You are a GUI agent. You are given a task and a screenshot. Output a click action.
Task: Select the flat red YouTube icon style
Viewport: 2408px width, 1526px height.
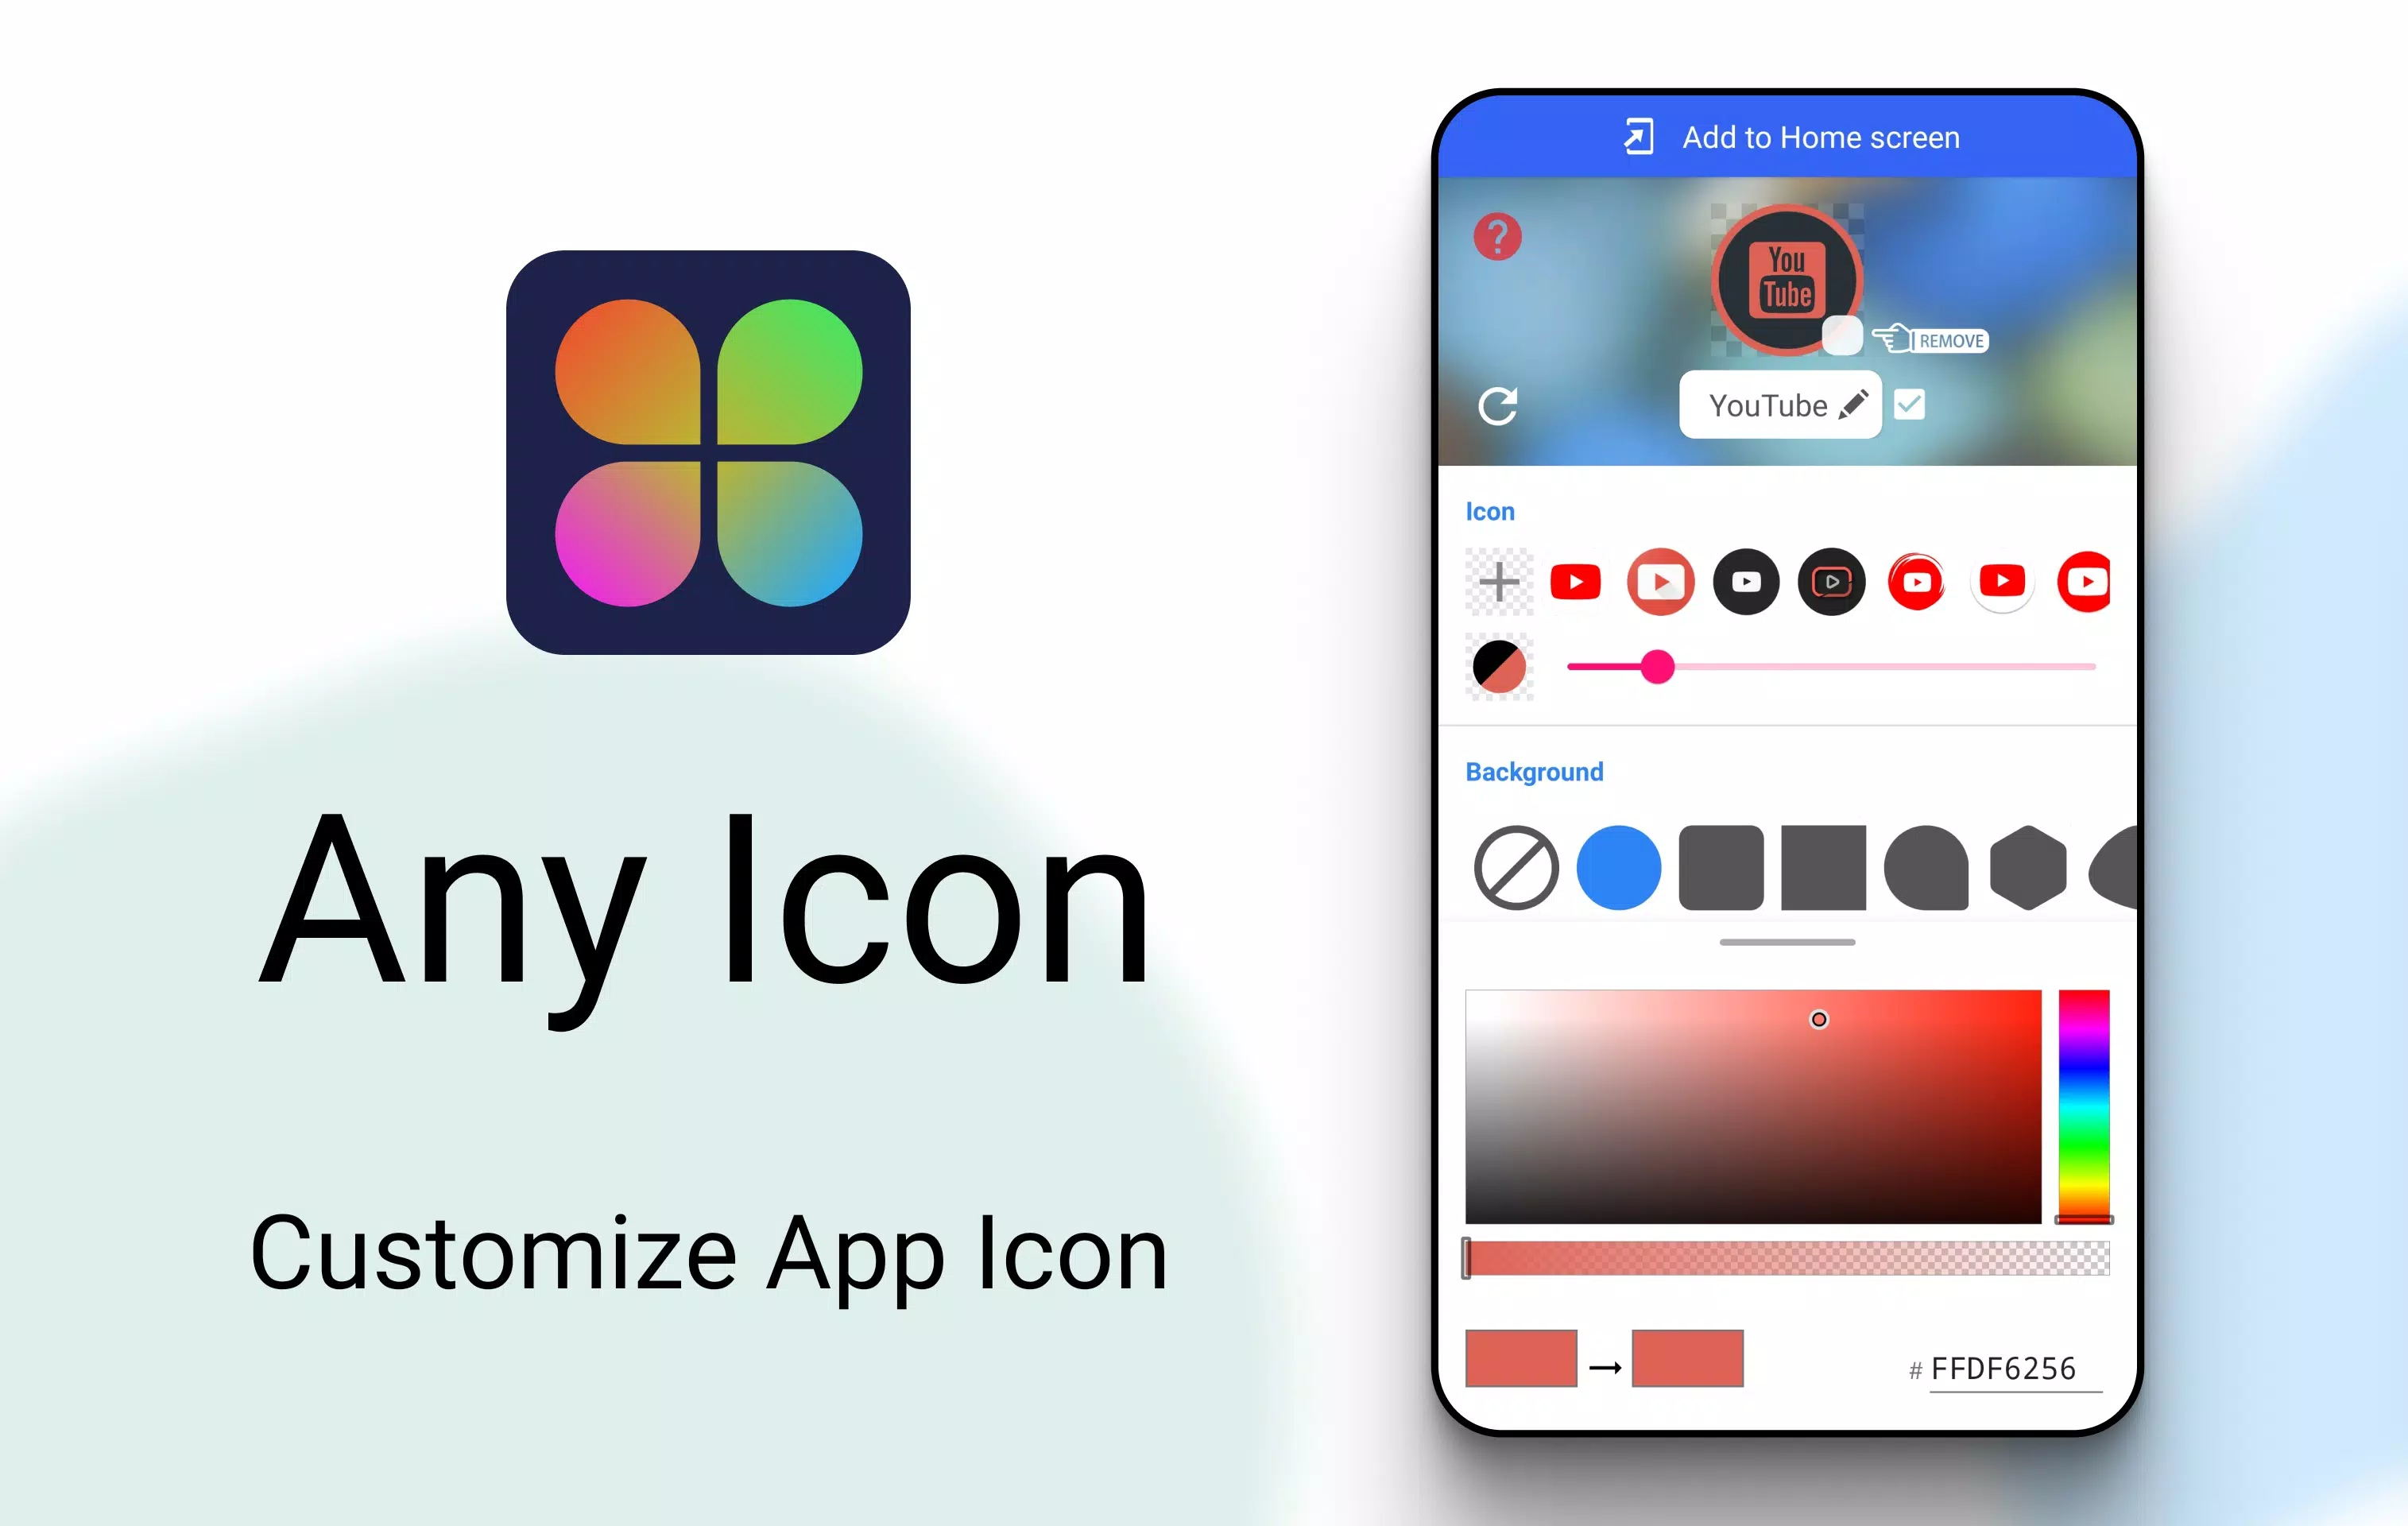1574,581
